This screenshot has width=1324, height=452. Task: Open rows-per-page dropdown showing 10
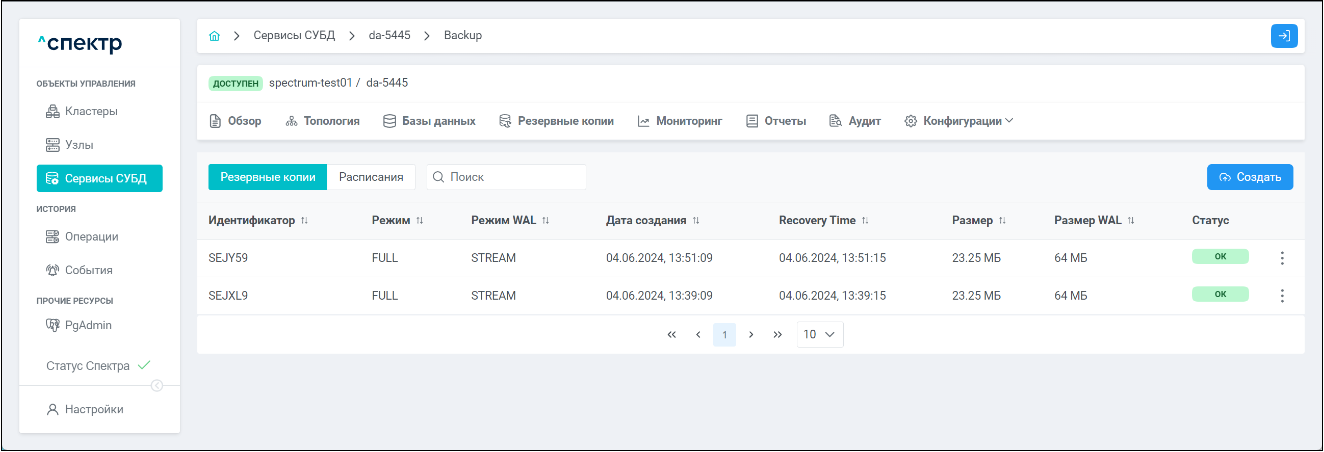tap(820, 335)
